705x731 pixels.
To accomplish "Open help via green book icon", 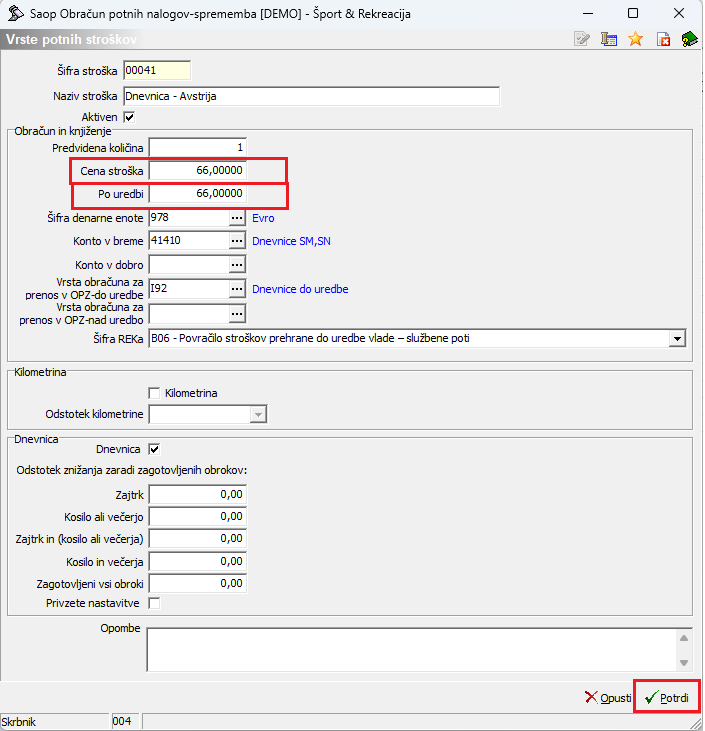I will pyautogui.click(x=689, y=39).
